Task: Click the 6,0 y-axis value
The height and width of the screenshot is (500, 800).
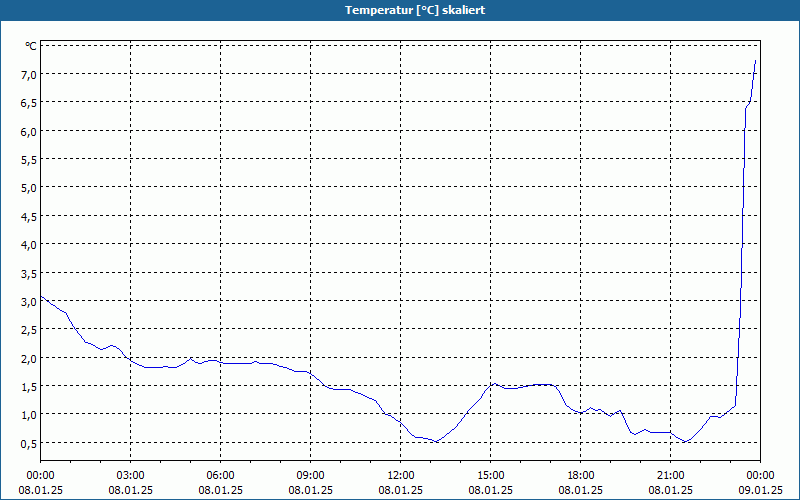Action: (29, 132)
